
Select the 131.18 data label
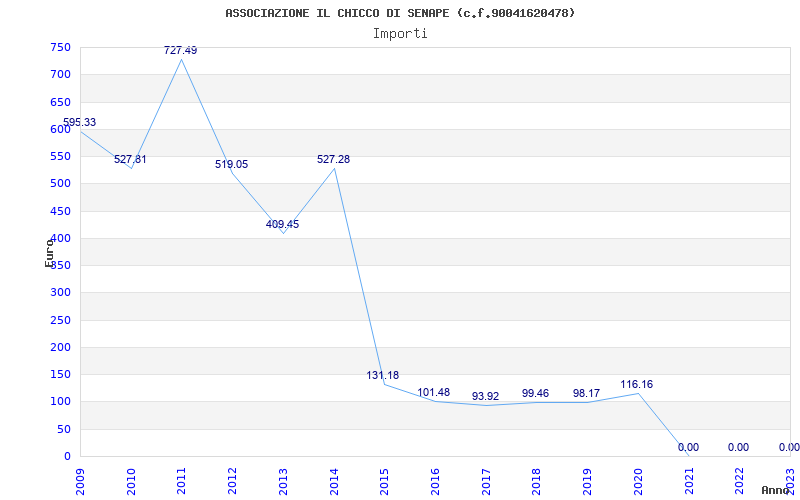(383, 375)
